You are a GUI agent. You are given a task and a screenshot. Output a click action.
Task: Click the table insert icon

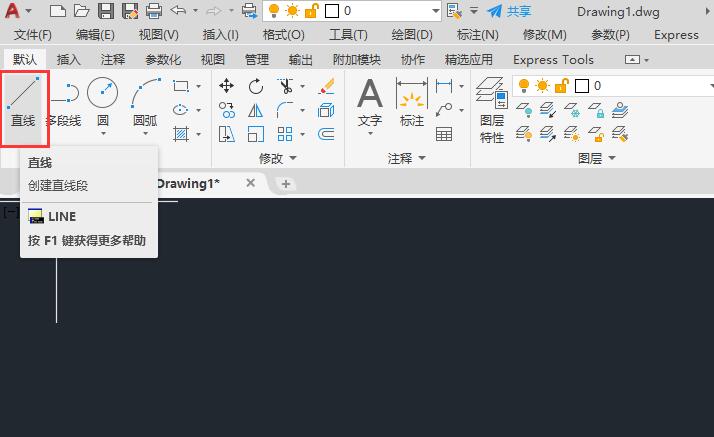tap(444, 134)
